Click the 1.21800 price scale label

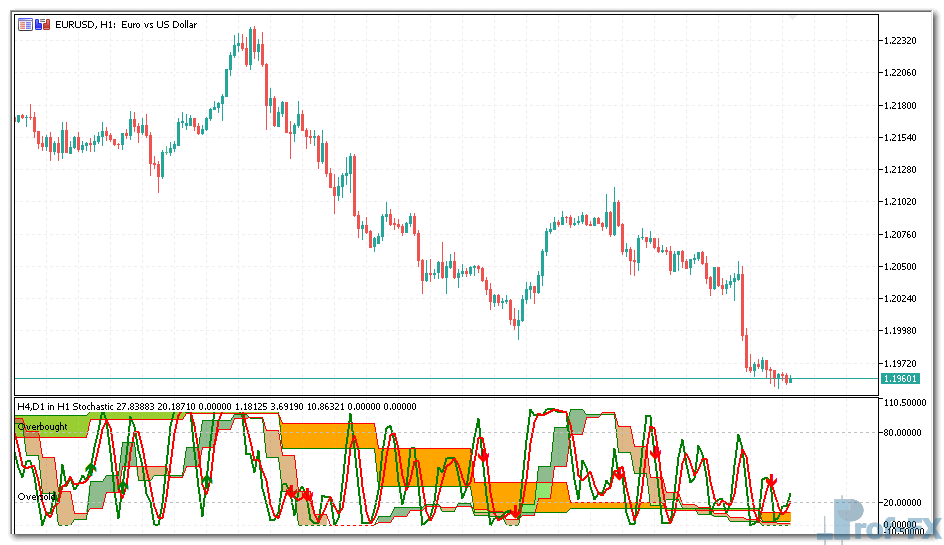click(898, 106)
